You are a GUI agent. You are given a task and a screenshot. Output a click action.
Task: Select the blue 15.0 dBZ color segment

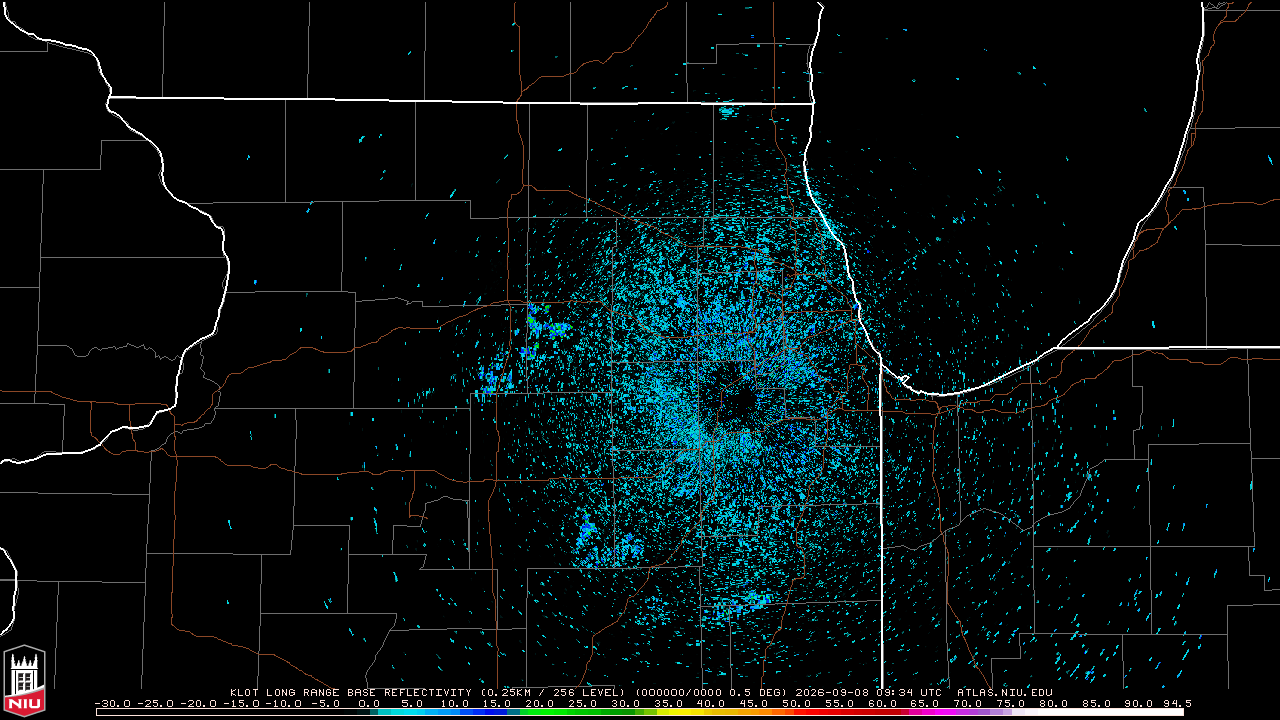(x=503, y=712)
